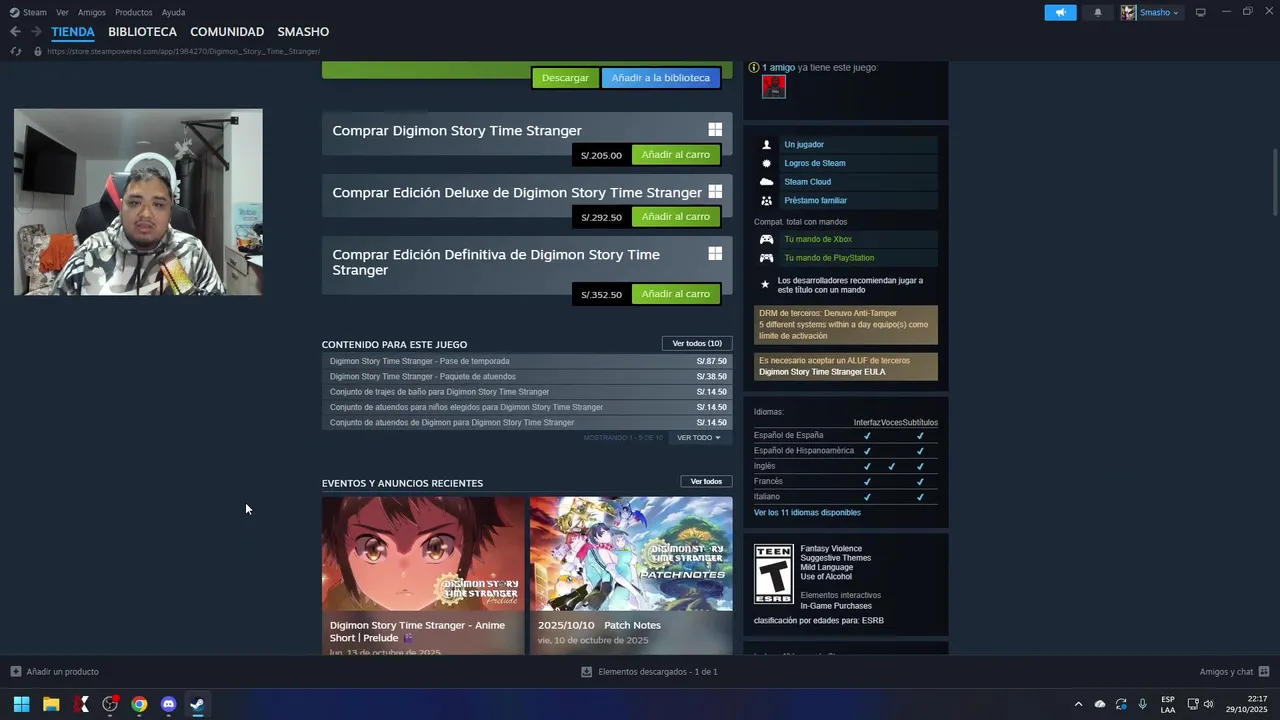Image resolution: width=1280 pixels, height=720 pixels.
Task: Click Añadir a la biblioteca button
Action: point(660,78)
